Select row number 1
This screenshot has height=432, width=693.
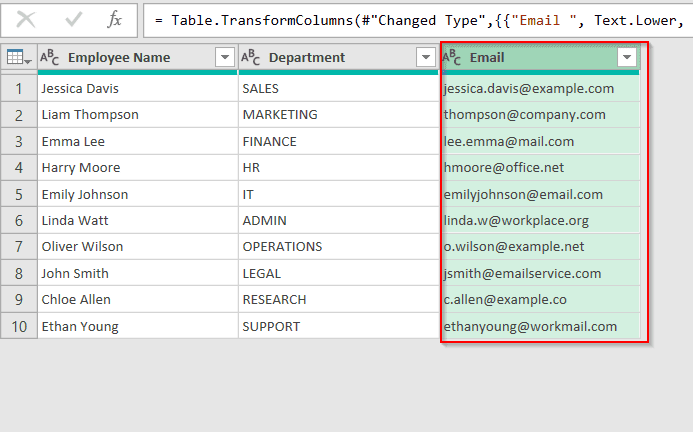[19, 88]
